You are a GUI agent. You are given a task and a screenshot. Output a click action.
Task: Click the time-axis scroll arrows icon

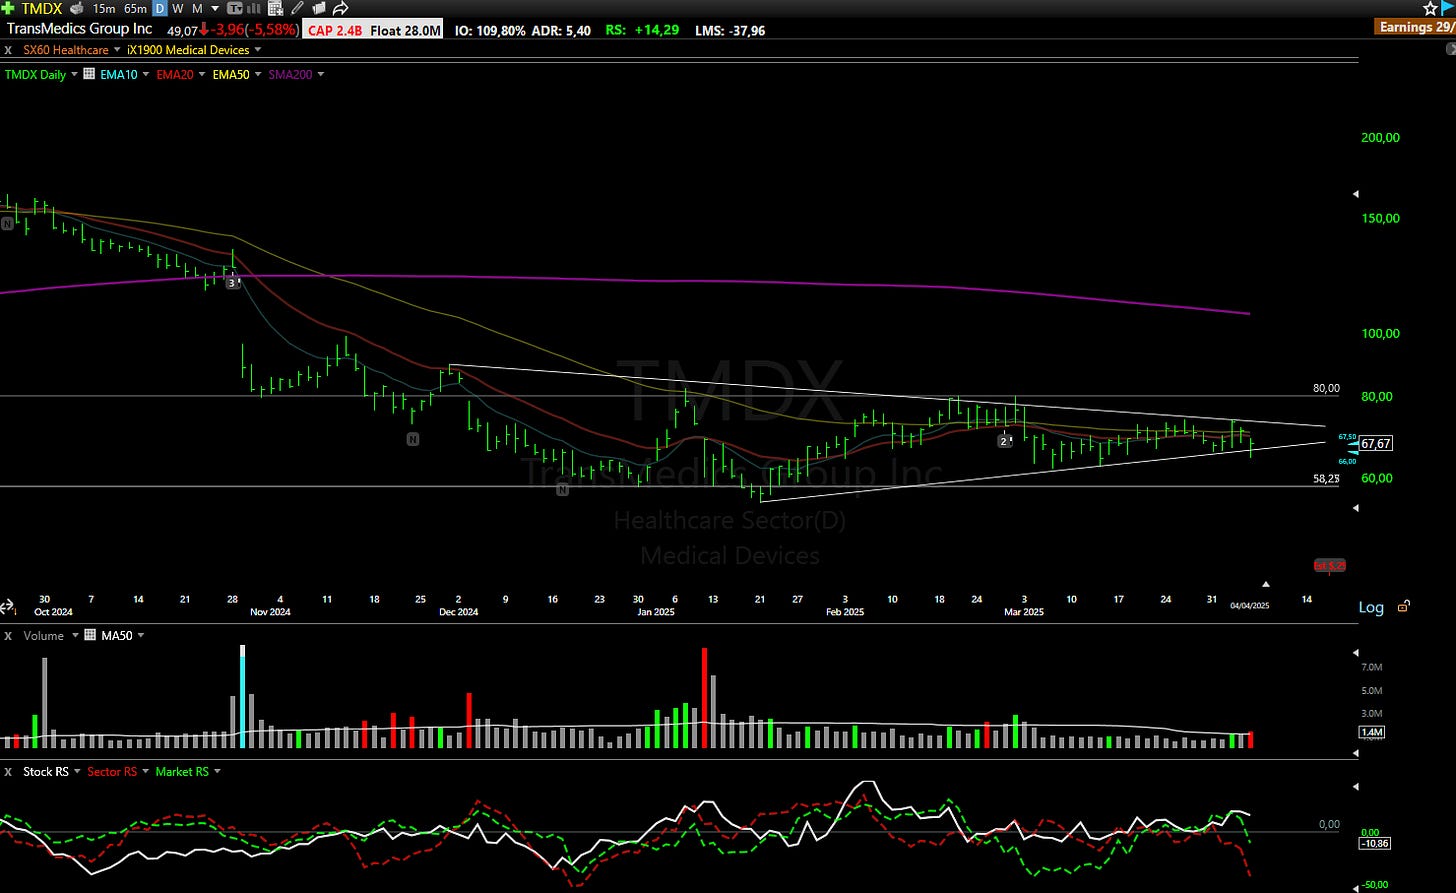(7, 606)
